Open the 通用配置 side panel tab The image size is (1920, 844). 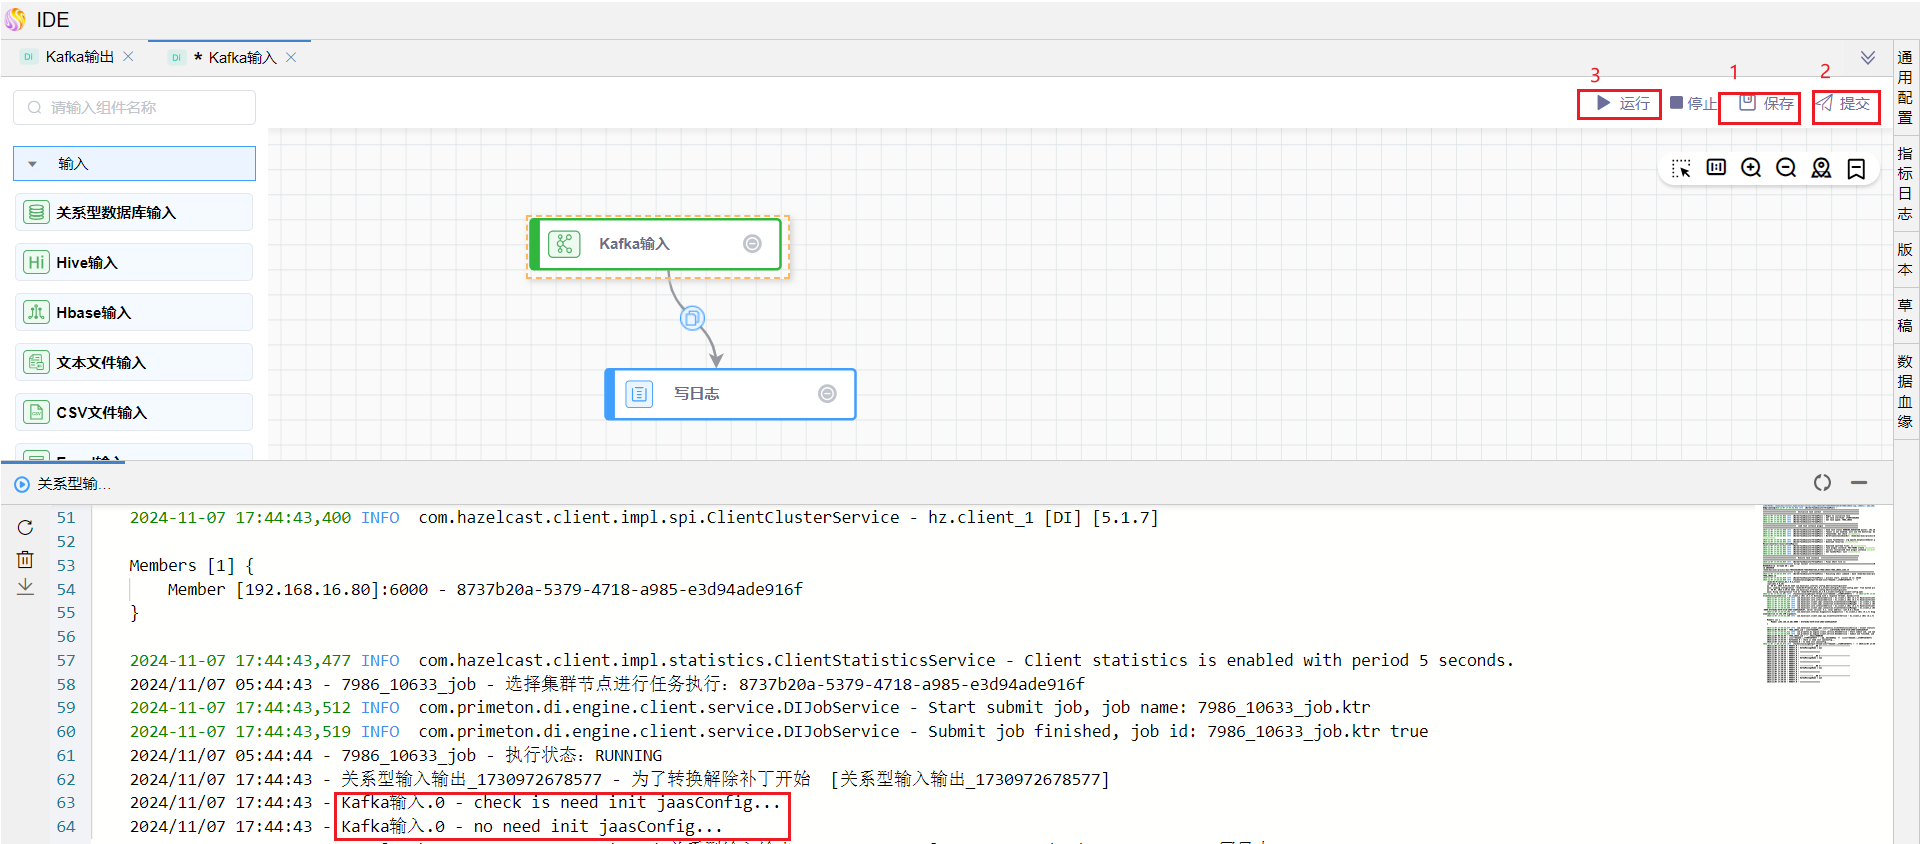click(1905, 87)
